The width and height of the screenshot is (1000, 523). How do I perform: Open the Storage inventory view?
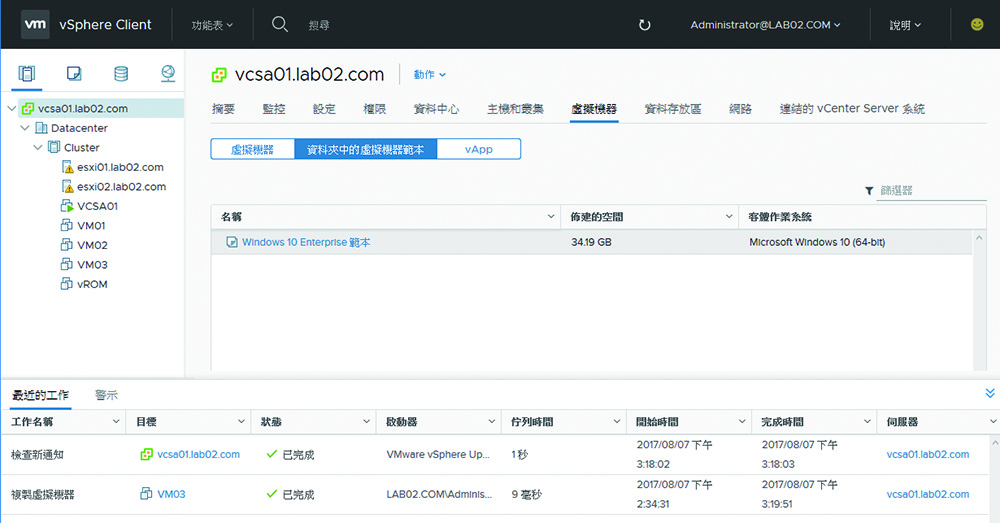click(121, 73)
